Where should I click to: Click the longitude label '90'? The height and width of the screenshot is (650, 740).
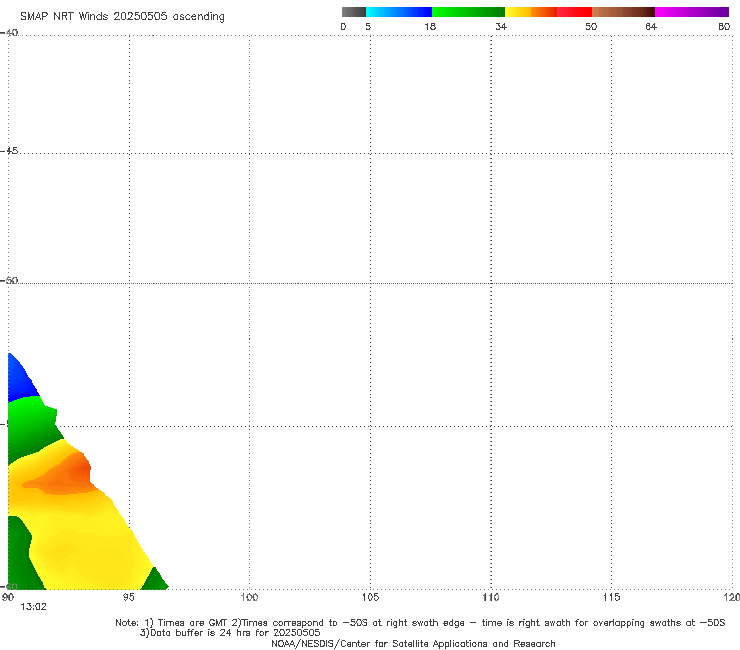click(8, 598)
